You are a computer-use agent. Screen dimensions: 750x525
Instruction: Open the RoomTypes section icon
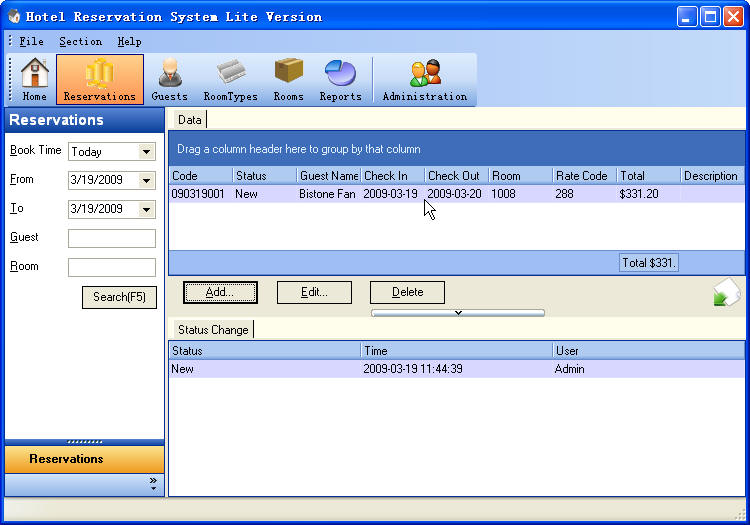click(230, 79)
